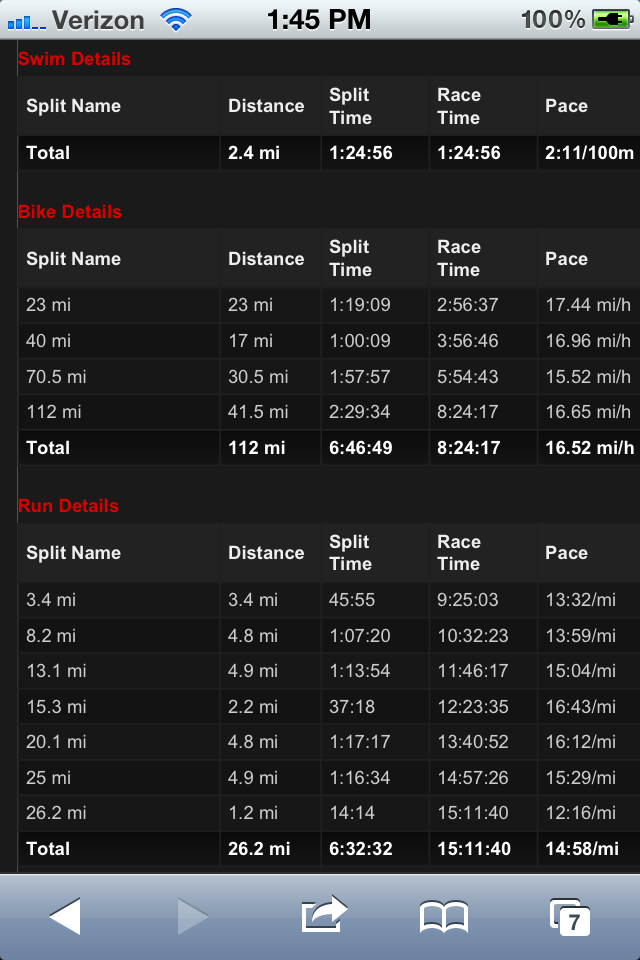
Task: Tap the cellular signal bars icon
Action: [x=26, y=20]
